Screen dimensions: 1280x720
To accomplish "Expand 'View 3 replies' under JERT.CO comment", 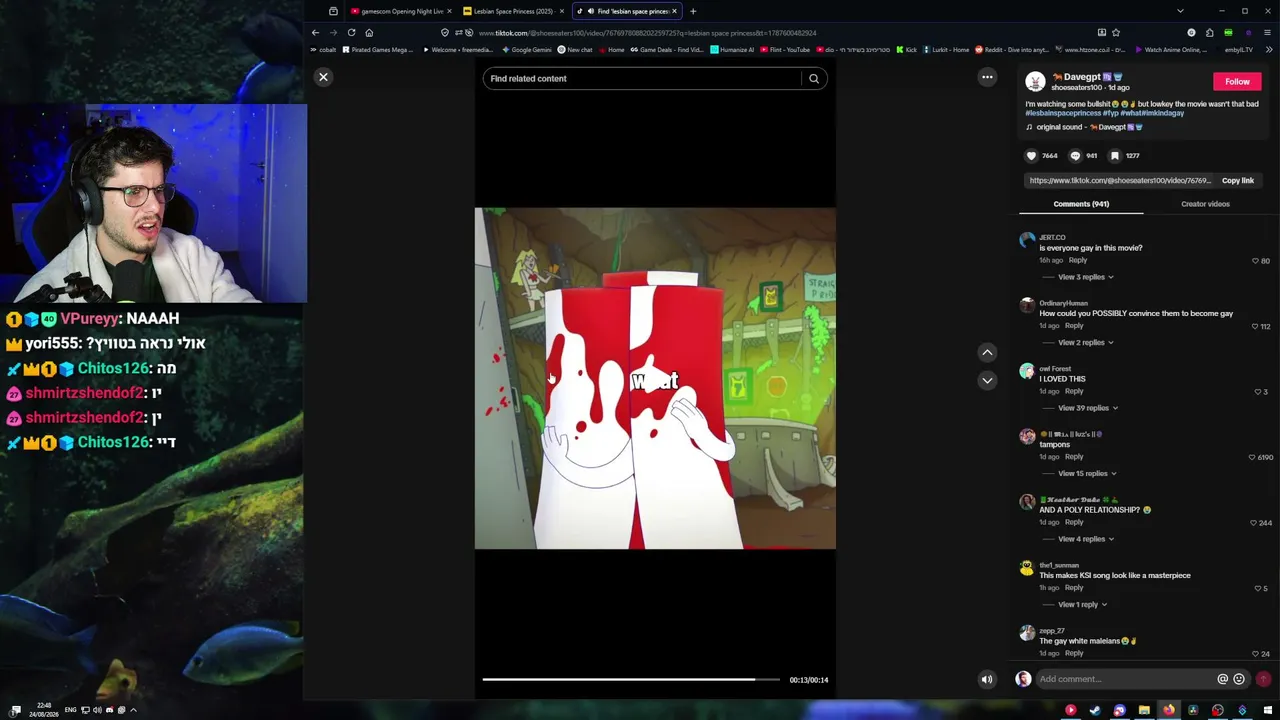I will [1085, 277].
